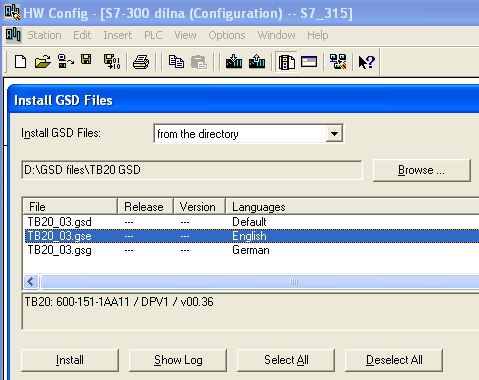Click the TB20: 600-151-1AA11 description text
Viewport: 479px width, 380px height.
(x=119, y=302)
